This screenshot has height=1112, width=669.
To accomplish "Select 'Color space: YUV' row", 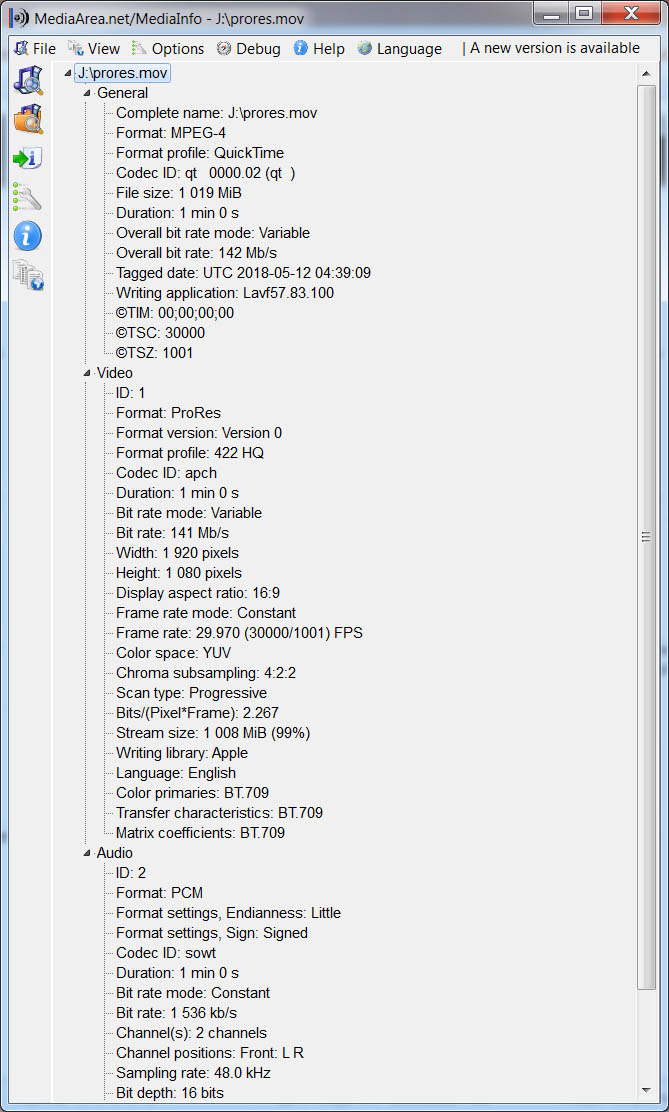I will (x=173, y=652).
